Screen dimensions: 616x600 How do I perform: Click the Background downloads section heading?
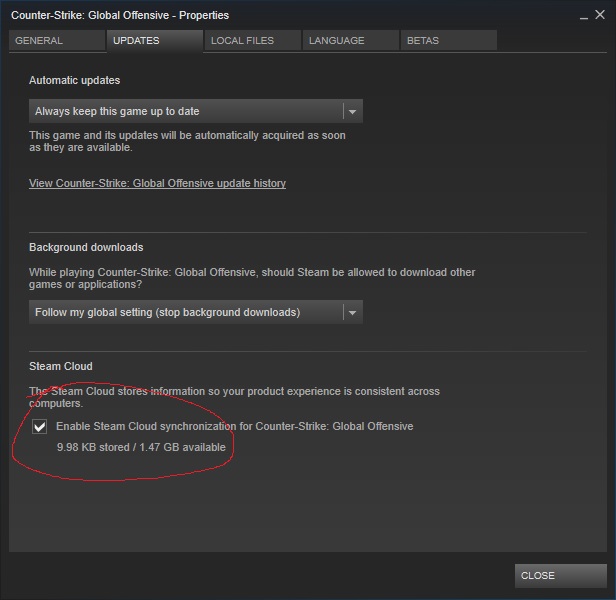tap(86, 247)
